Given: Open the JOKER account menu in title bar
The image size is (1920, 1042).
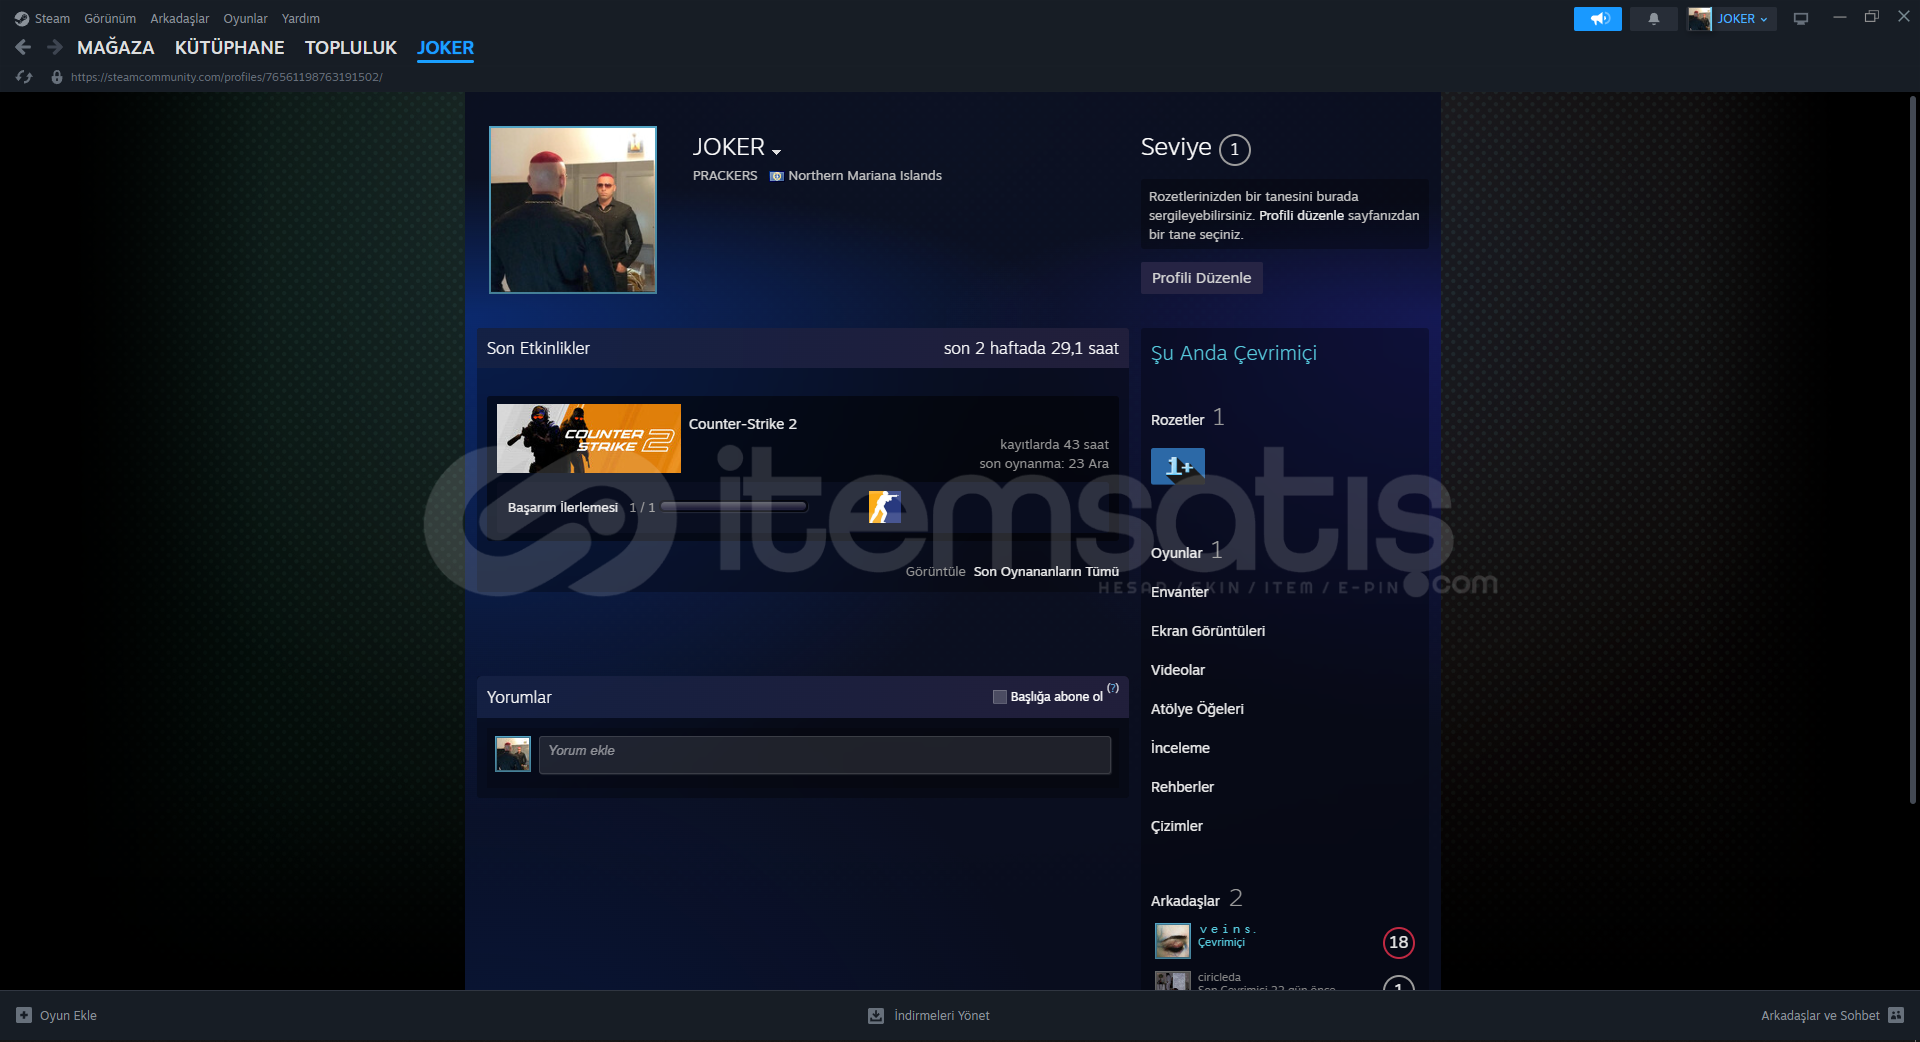Looking at the screenshot, I should click(x=1731, y=19).
